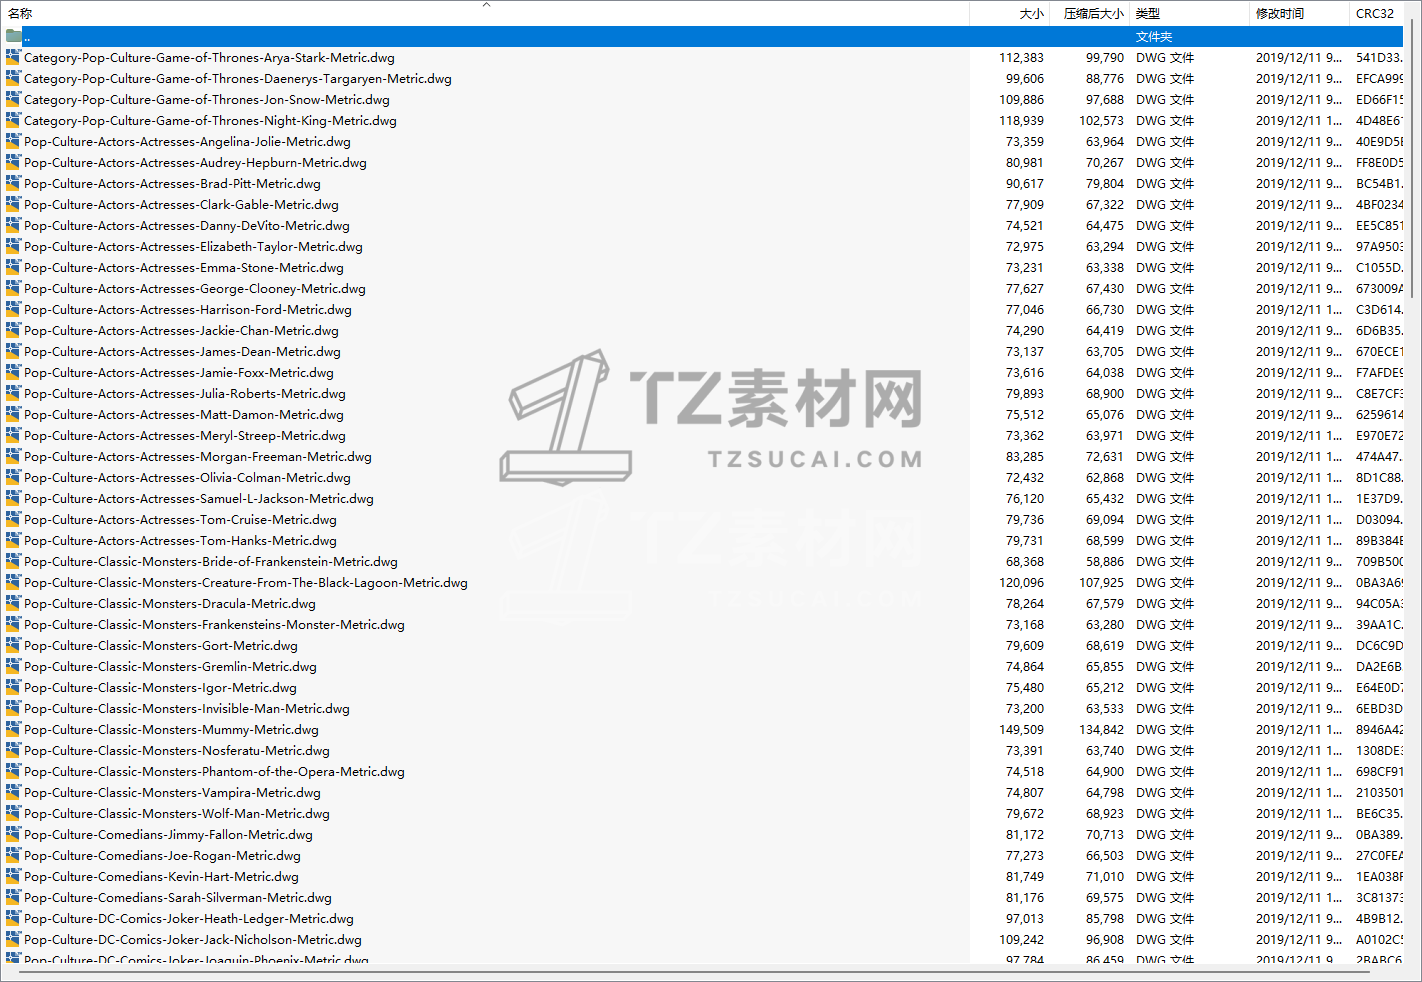The width and height of the screenshot is (1422, 982).
Task: Select Pop-Culture-Classic-Monsters-Phantom-of-the-Opera-Metric.dwg
Action: click(x=214, y=772)
